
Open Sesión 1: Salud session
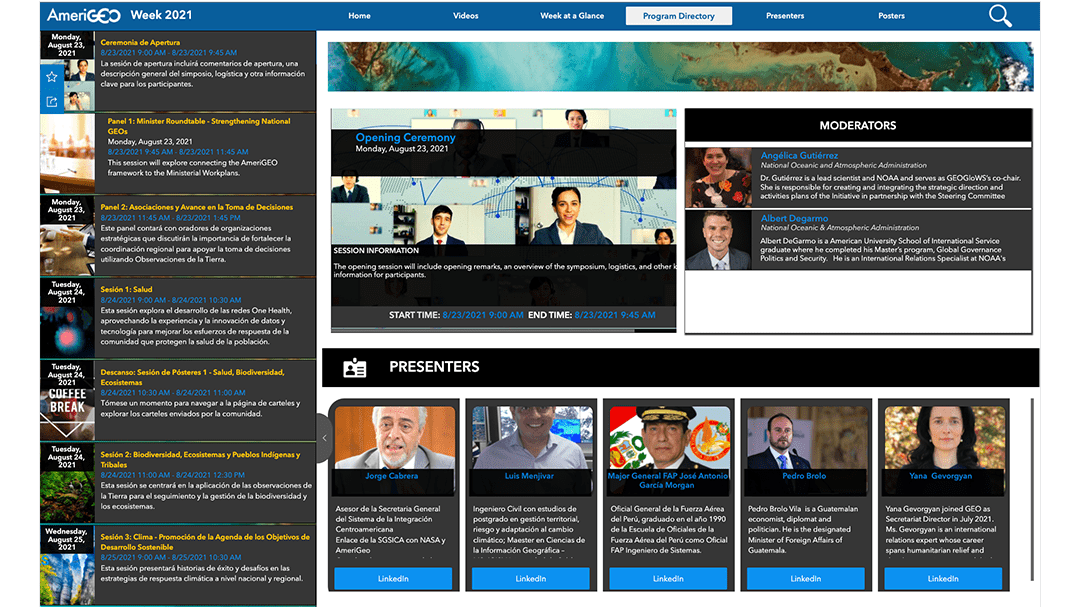tap(178, 318)
